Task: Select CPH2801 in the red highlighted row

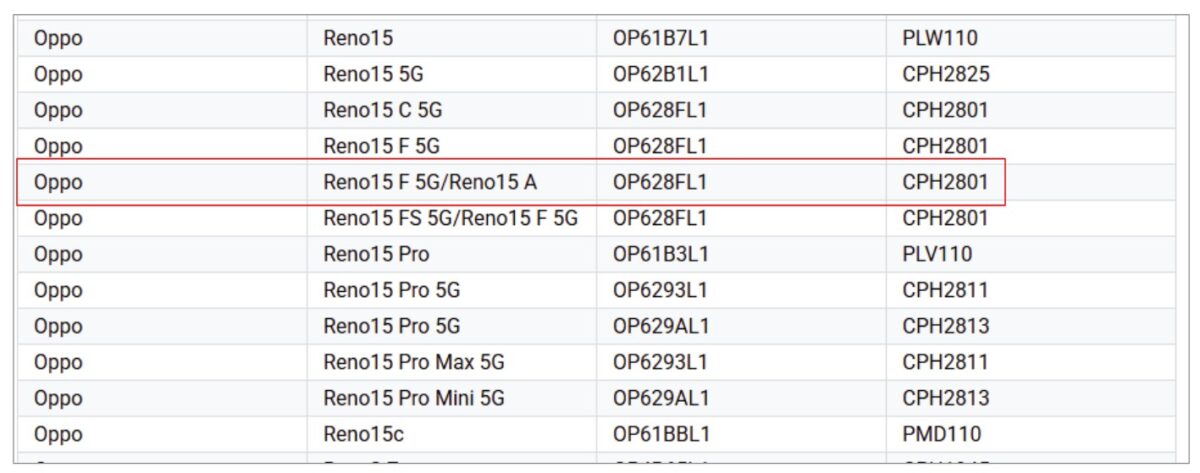Action: [x=945, y=183]
